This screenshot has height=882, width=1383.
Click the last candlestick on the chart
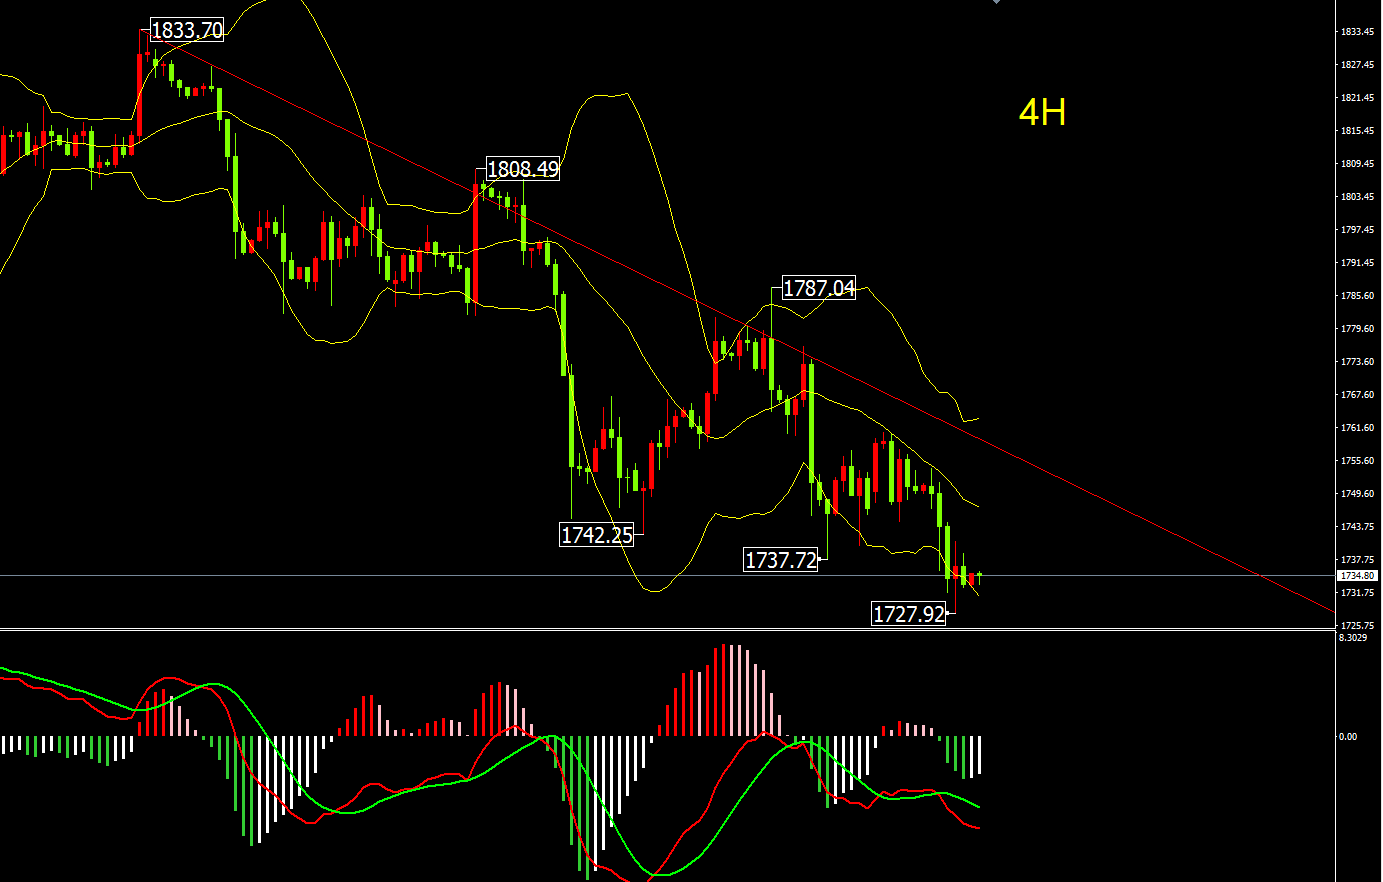pyautogui.click(x=979, y=577)
